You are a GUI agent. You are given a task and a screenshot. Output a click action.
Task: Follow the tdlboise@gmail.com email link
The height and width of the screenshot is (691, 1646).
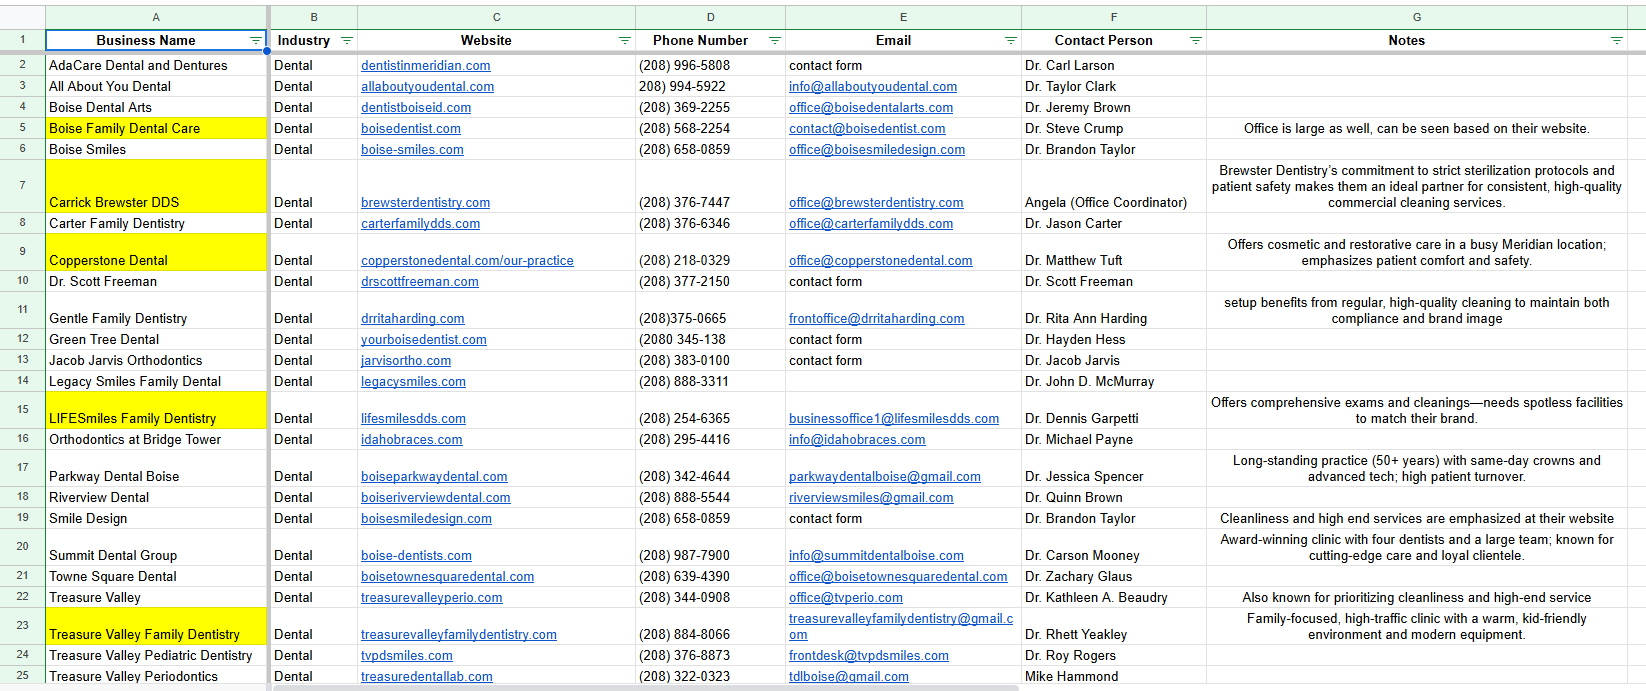click(849, 677)
